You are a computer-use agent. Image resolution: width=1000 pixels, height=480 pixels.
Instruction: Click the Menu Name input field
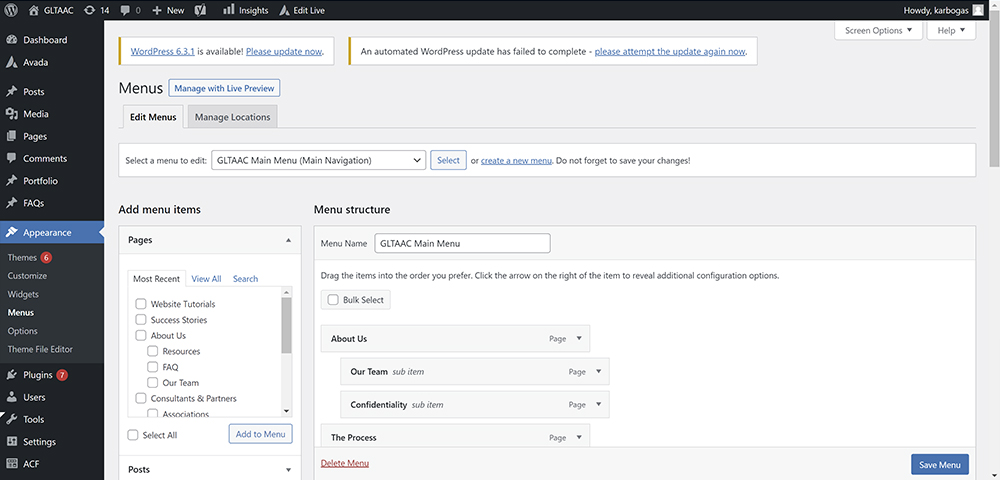[x=462, y=244]
